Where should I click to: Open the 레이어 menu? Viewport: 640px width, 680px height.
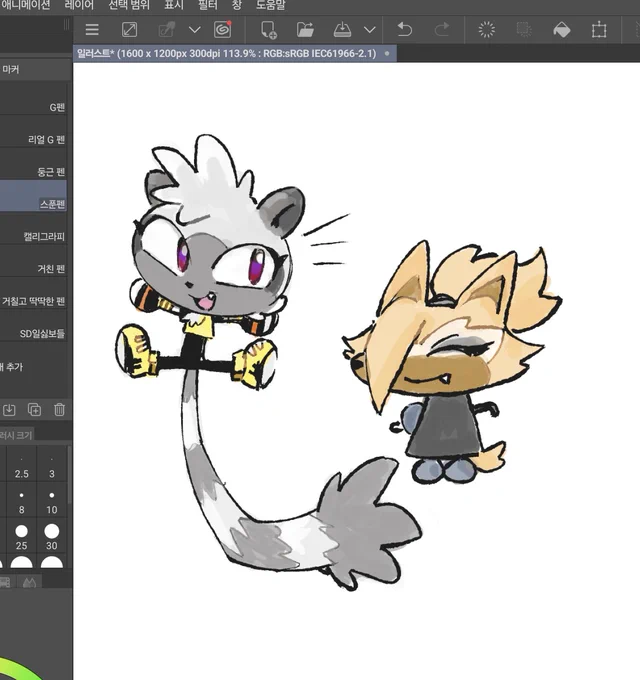click(79, 5)
